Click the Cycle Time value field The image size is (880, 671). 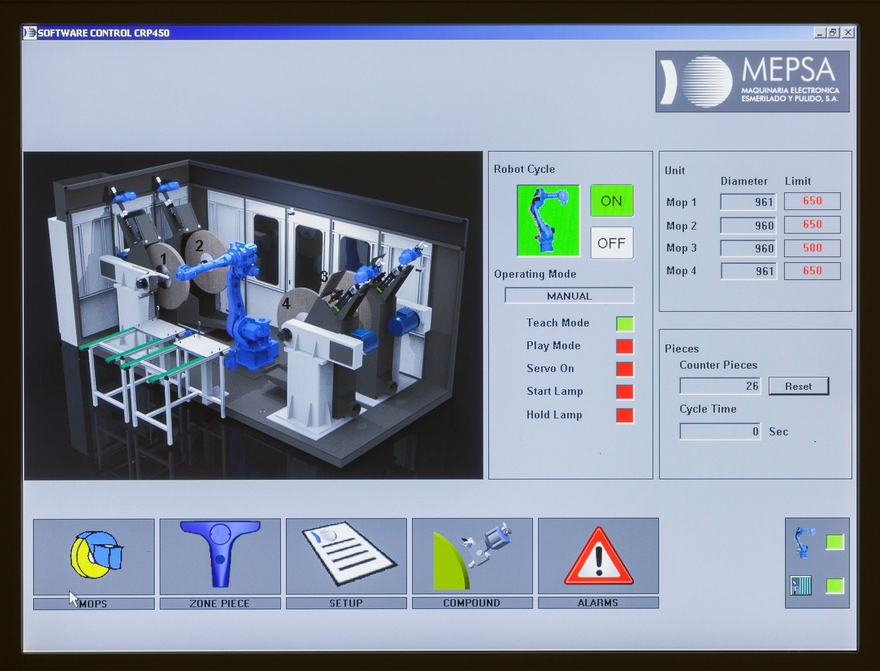[x=720, y=432]
